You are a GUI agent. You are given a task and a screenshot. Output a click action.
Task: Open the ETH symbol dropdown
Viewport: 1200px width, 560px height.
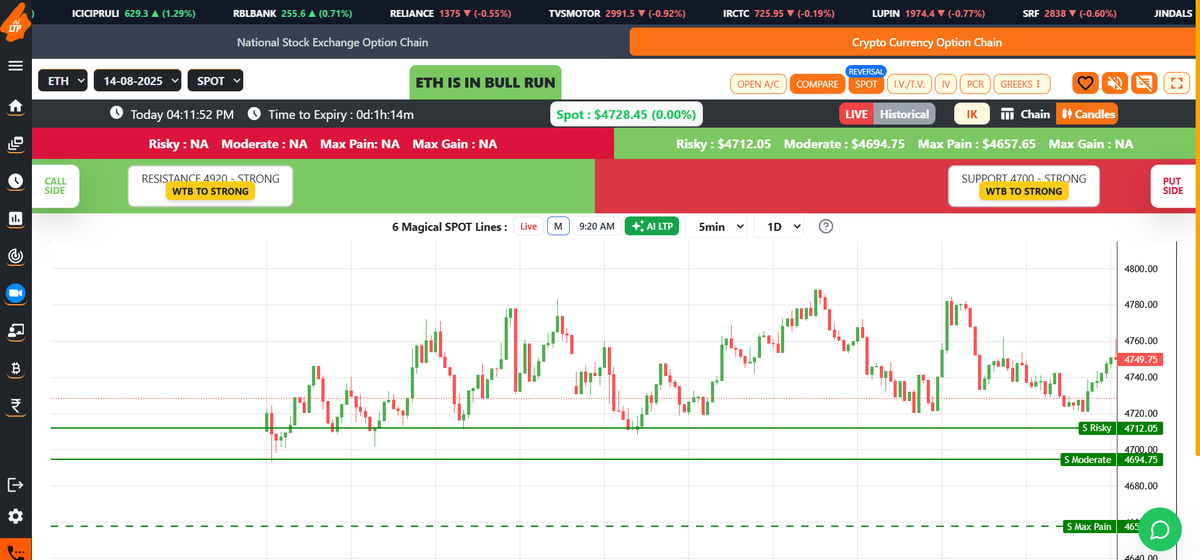(x=63, y=81)
